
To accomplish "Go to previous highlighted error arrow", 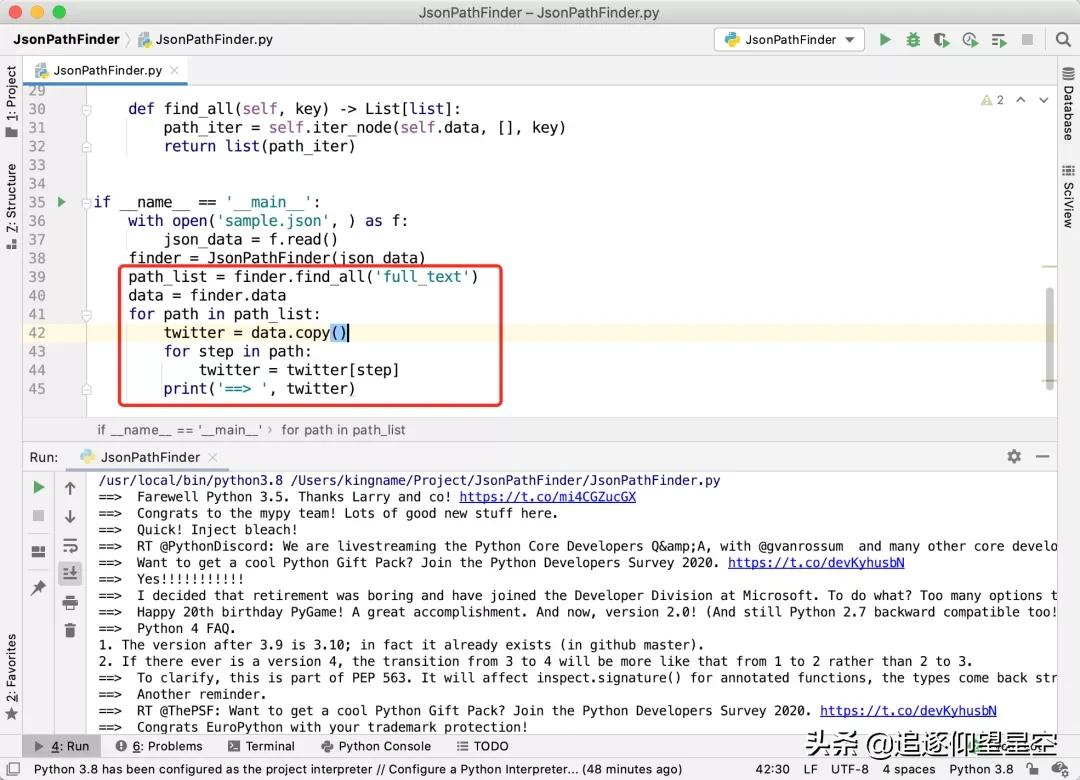I will pos(1021,100).
